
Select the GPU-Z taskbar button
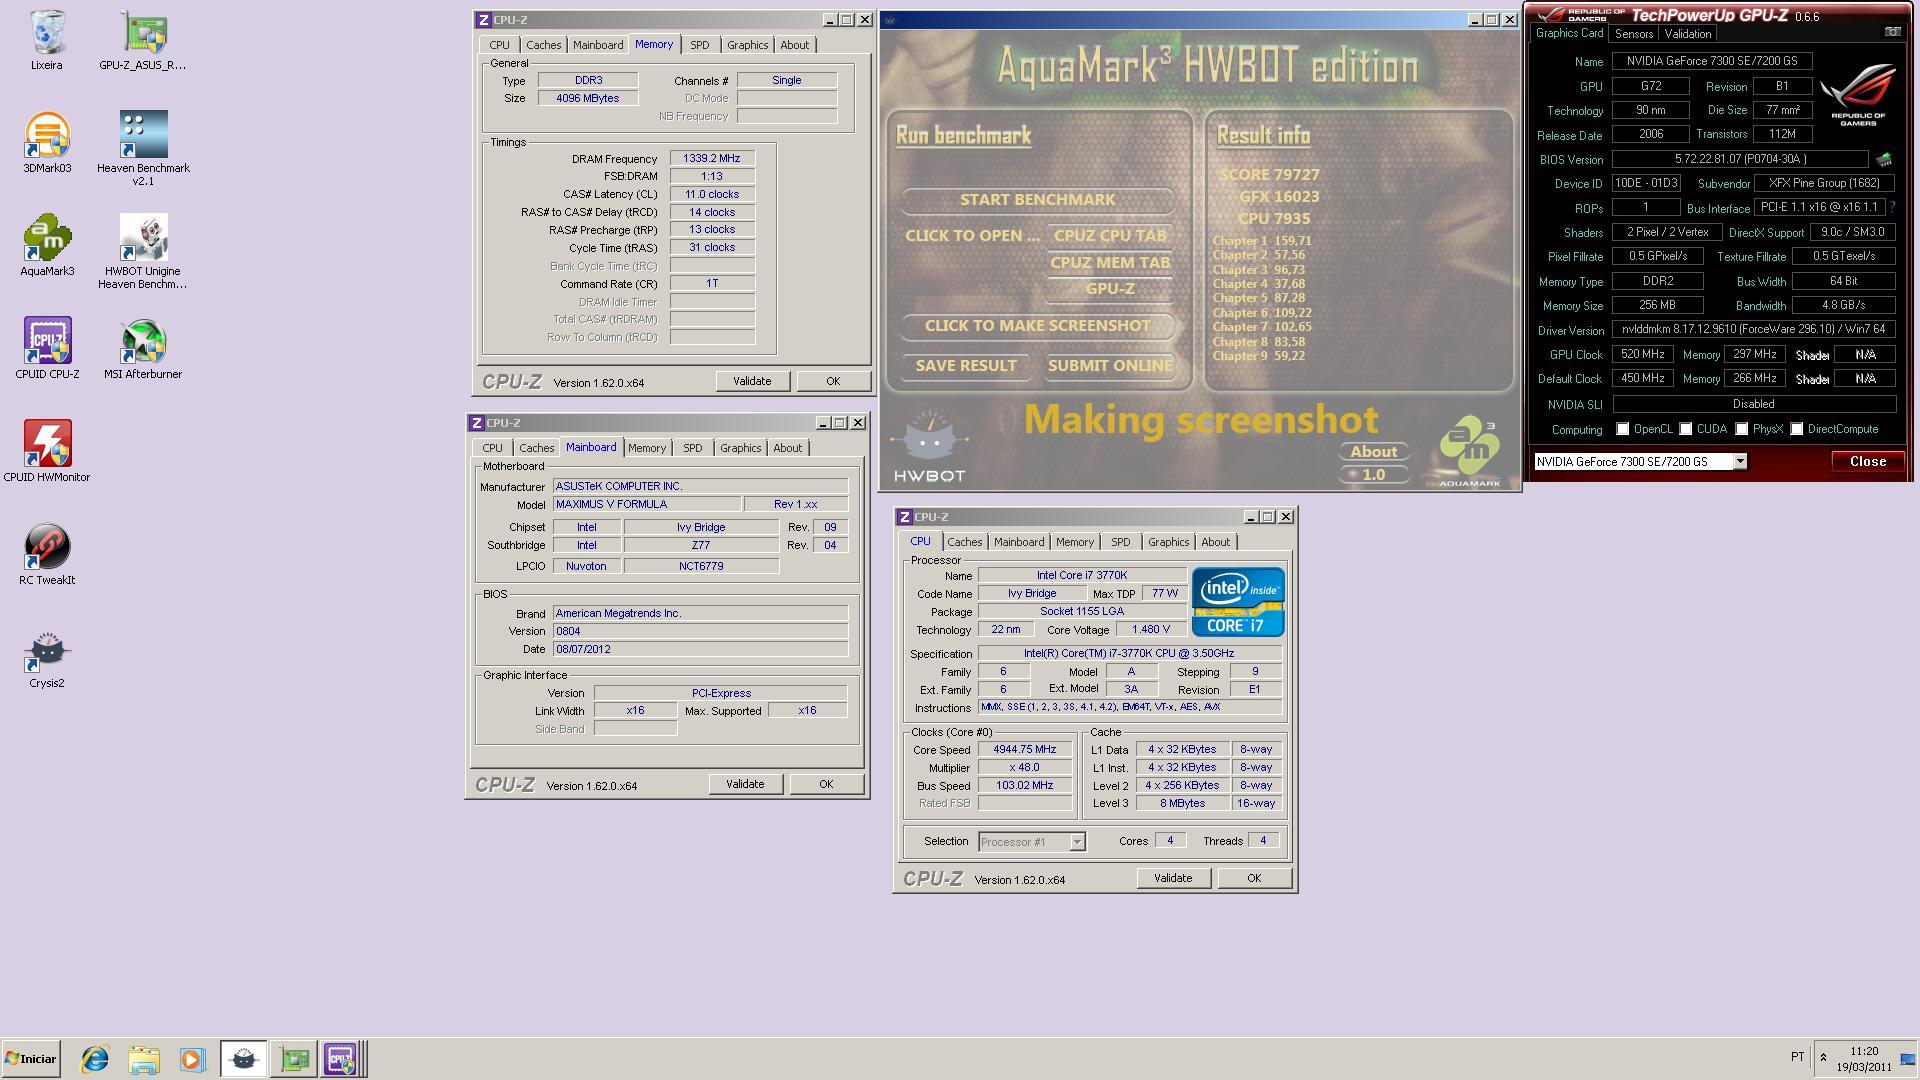pos(294,1059)
